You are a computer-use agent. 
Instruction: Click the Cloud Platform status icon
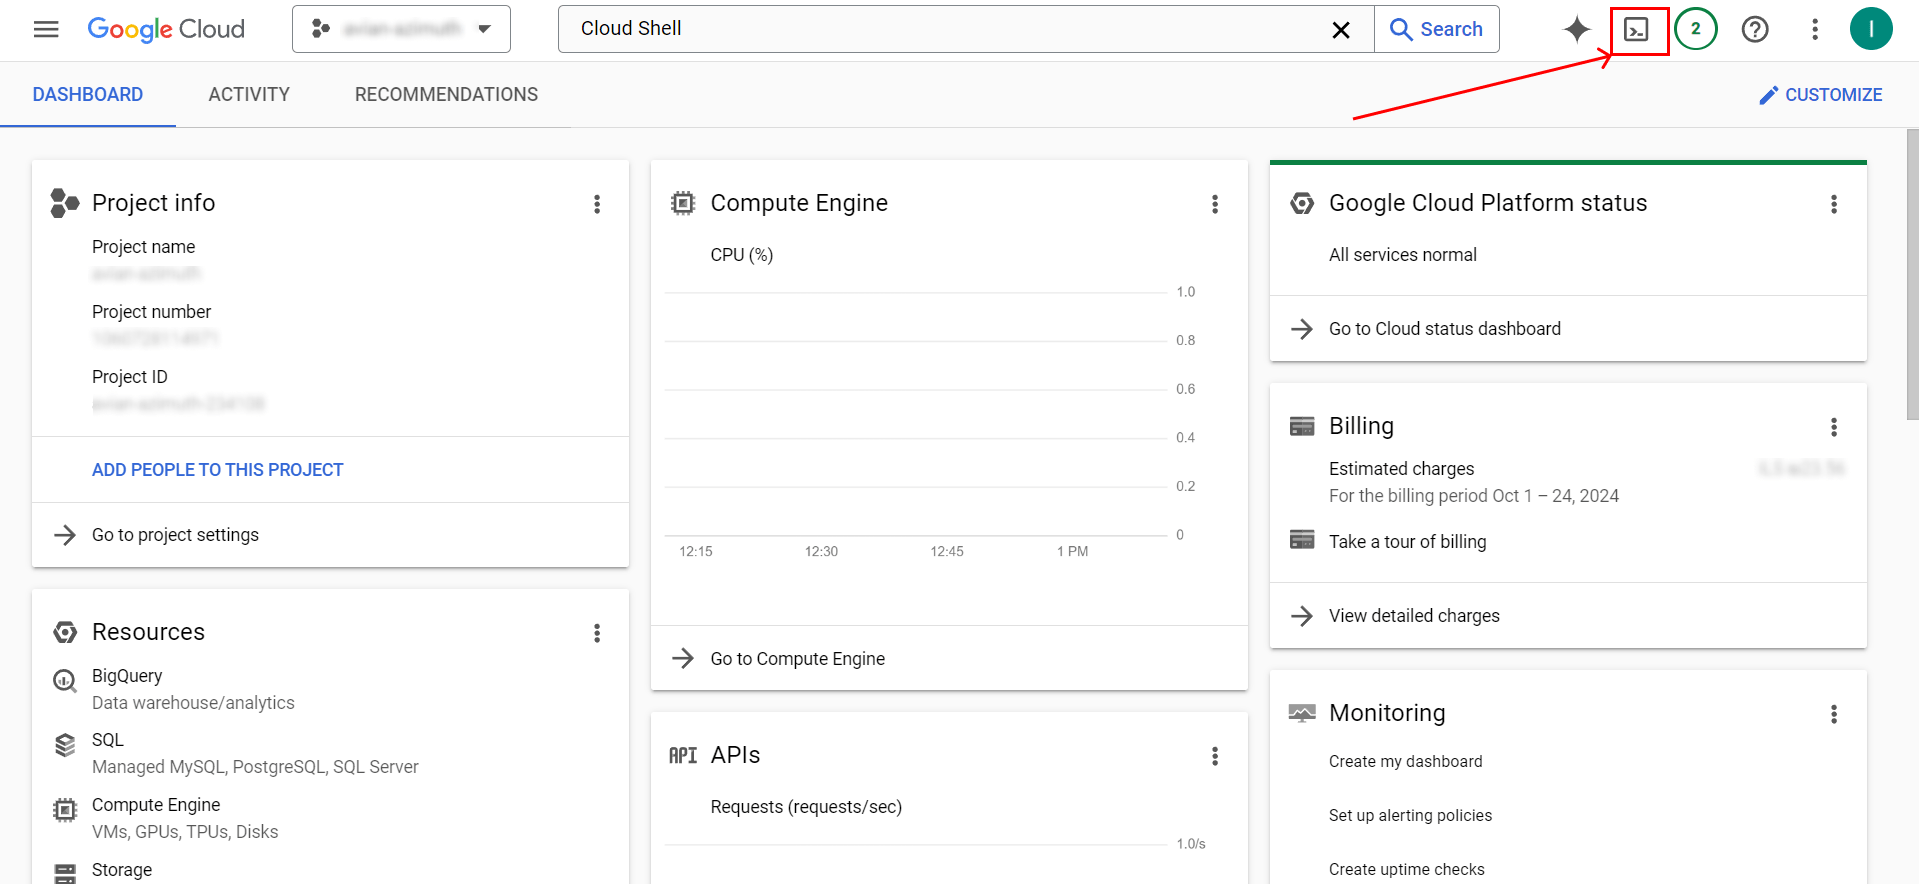[1302, 203]
